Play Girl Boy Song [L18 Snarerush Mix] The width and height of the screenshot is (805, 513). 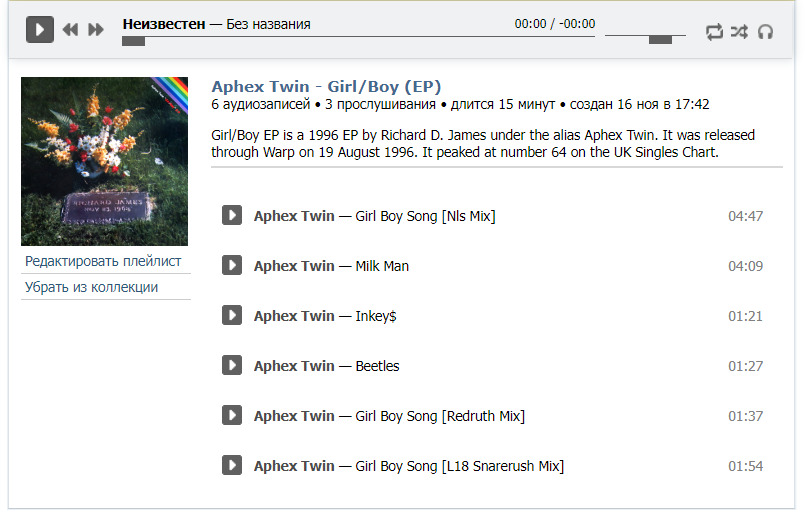tap(232, 465)
